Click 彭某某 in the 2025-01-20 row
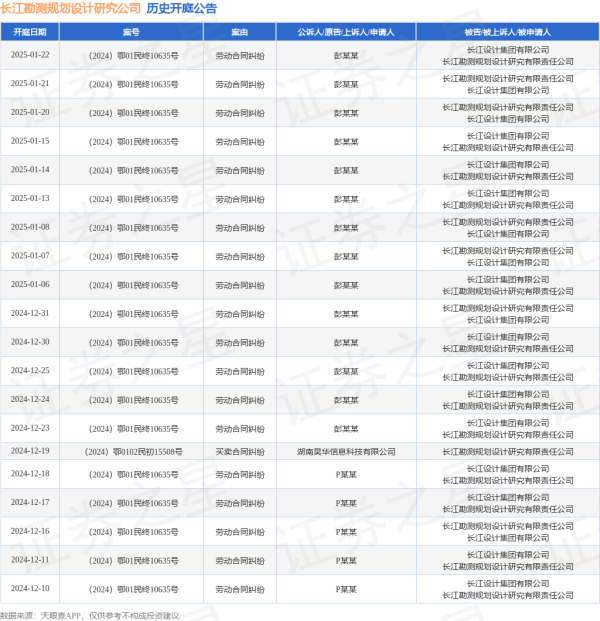Screen dimensions: 600x621 pyautogui.click(x=346, y=113)
